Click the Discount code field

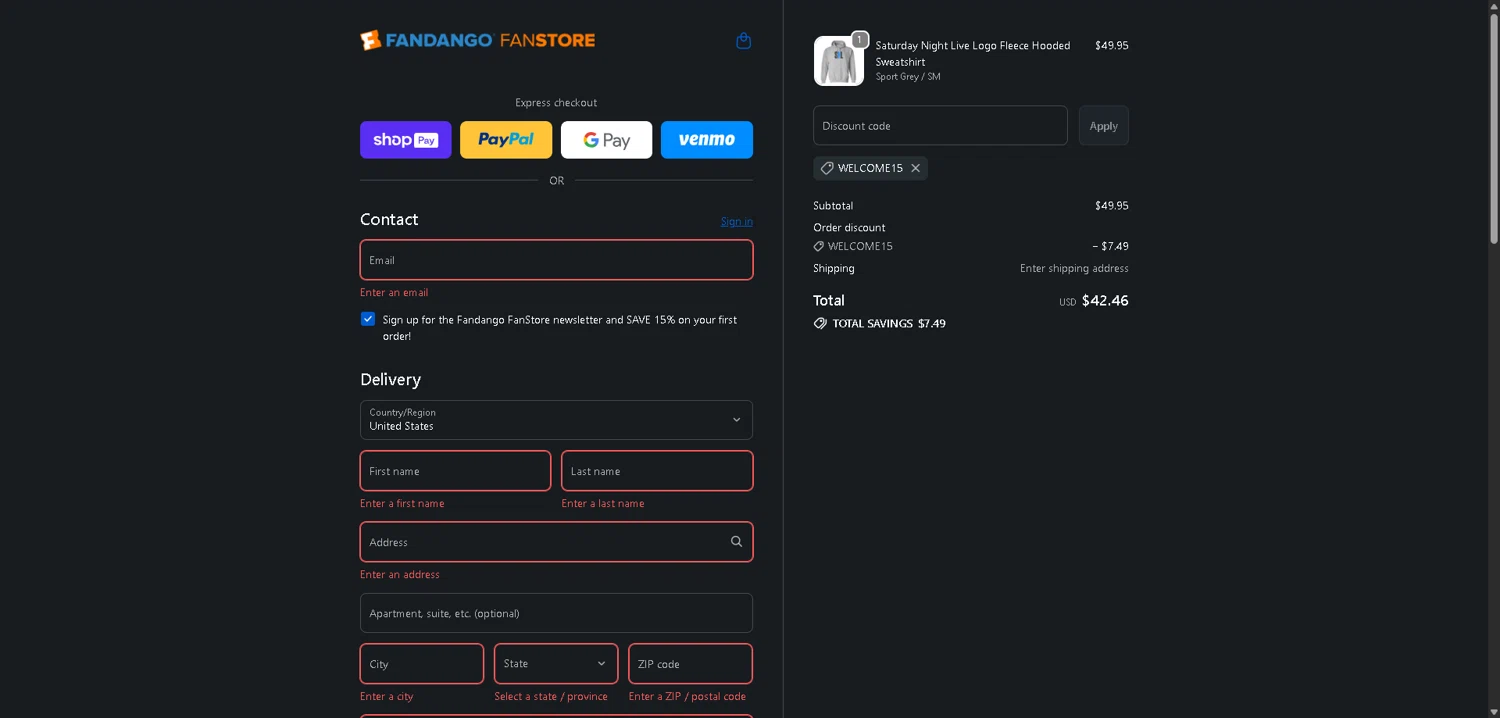click(x=940, y=126)
